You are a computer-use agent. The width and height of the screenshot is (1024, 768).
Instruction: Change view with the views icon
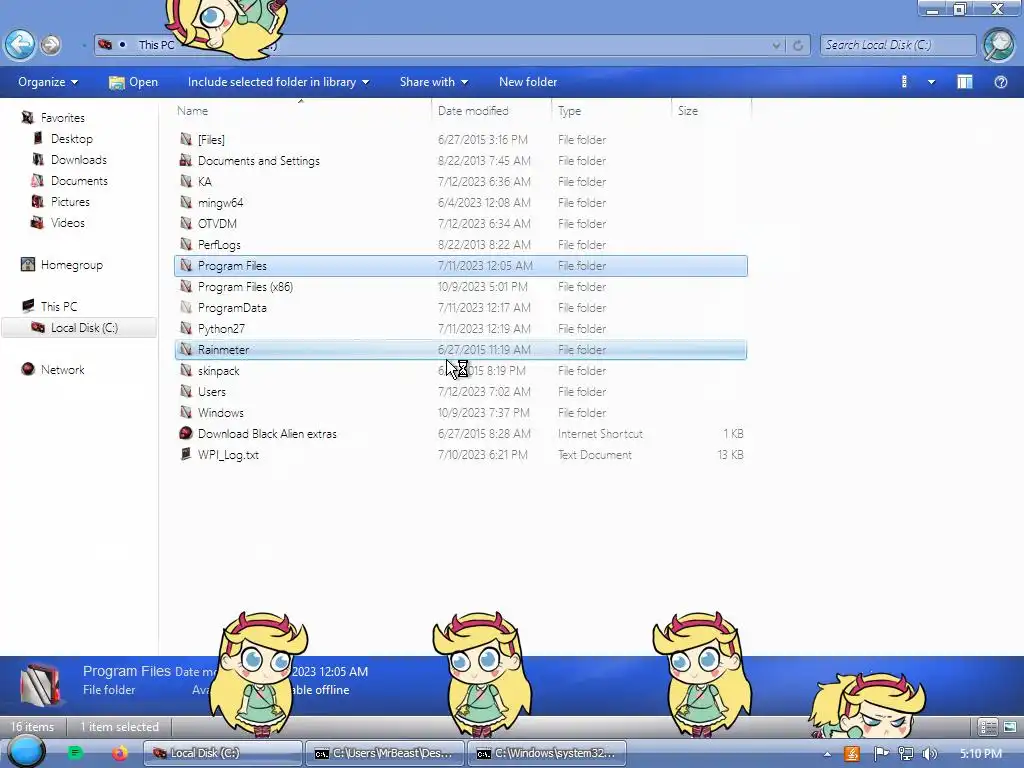(904, 82)
